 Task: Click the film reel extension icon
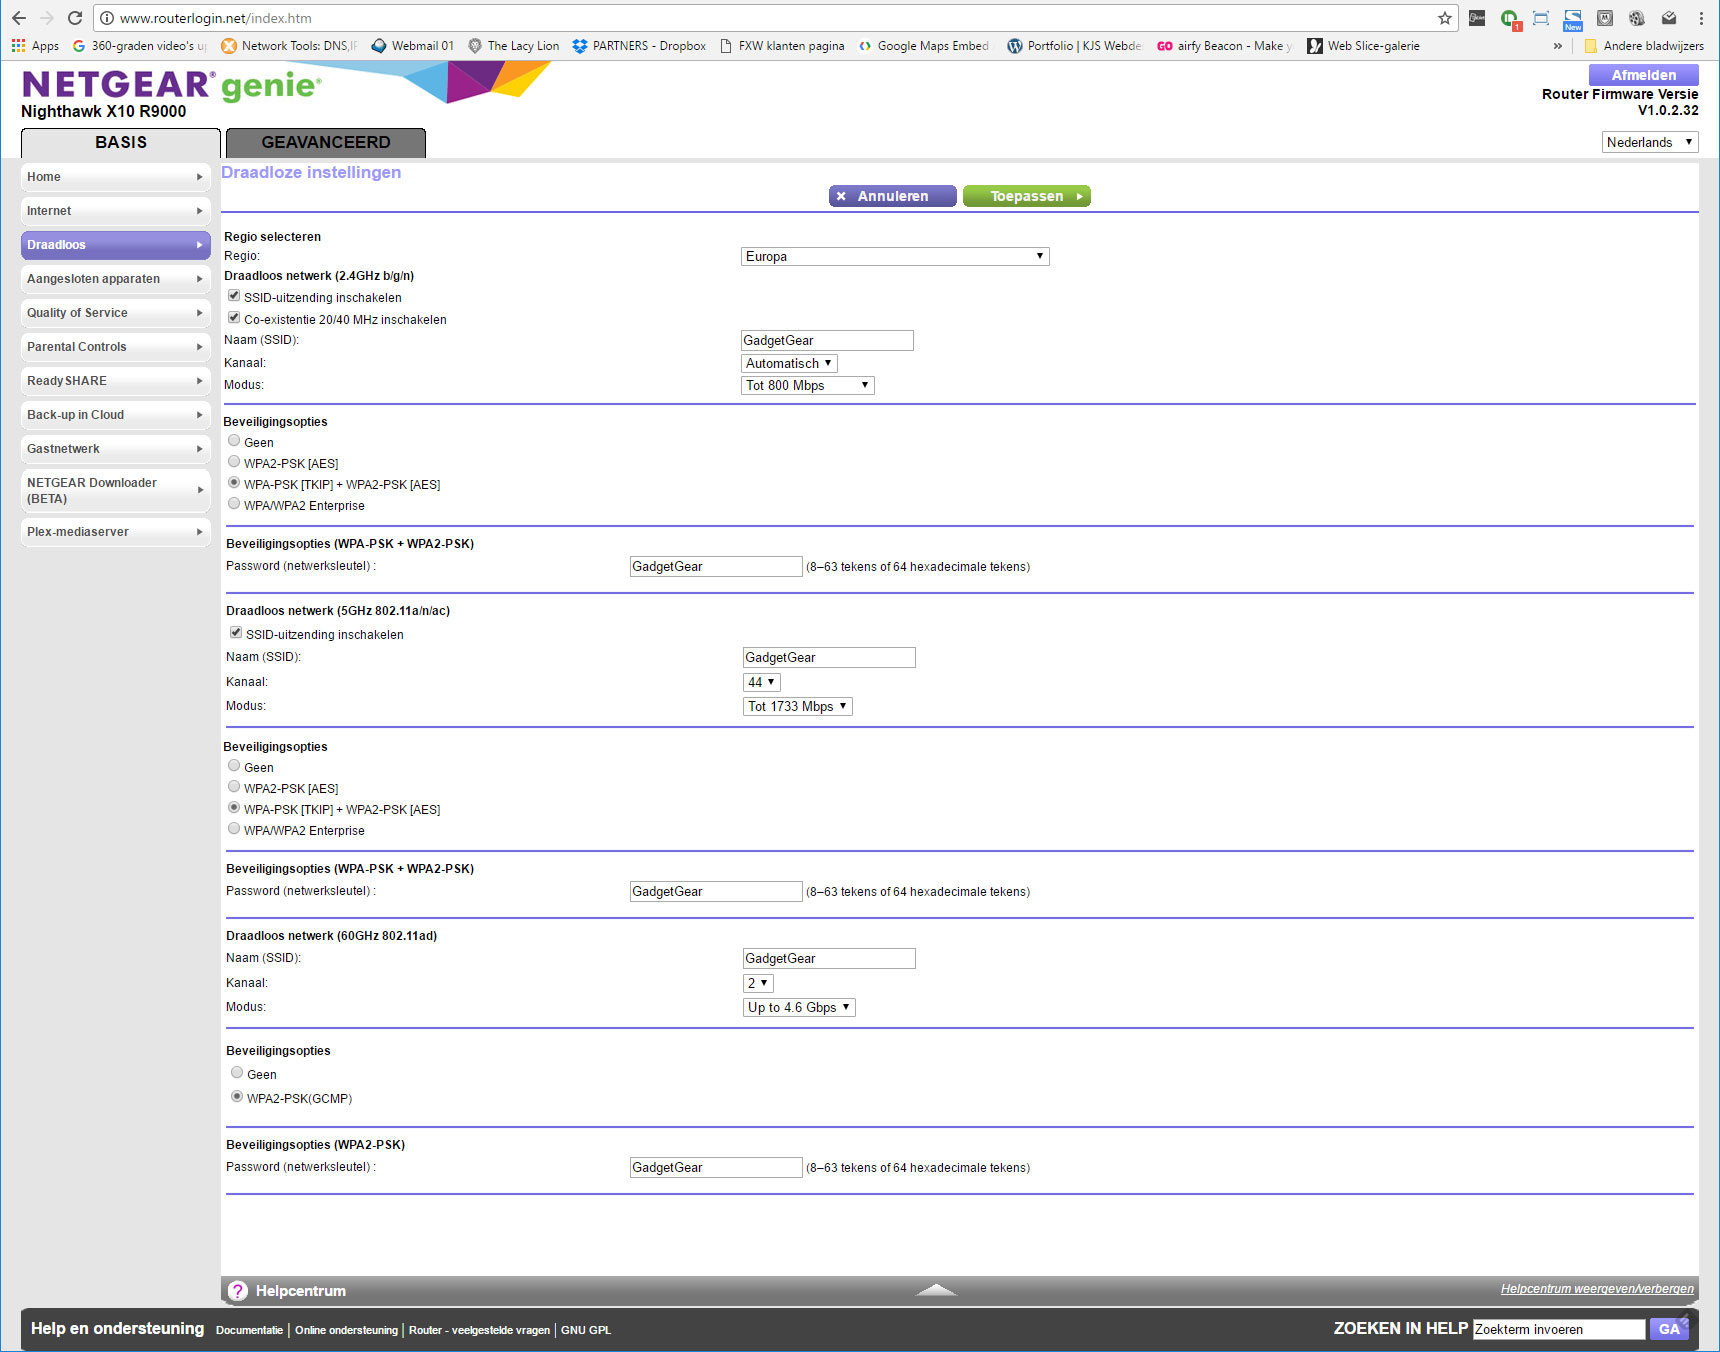tap(1637, 18)
